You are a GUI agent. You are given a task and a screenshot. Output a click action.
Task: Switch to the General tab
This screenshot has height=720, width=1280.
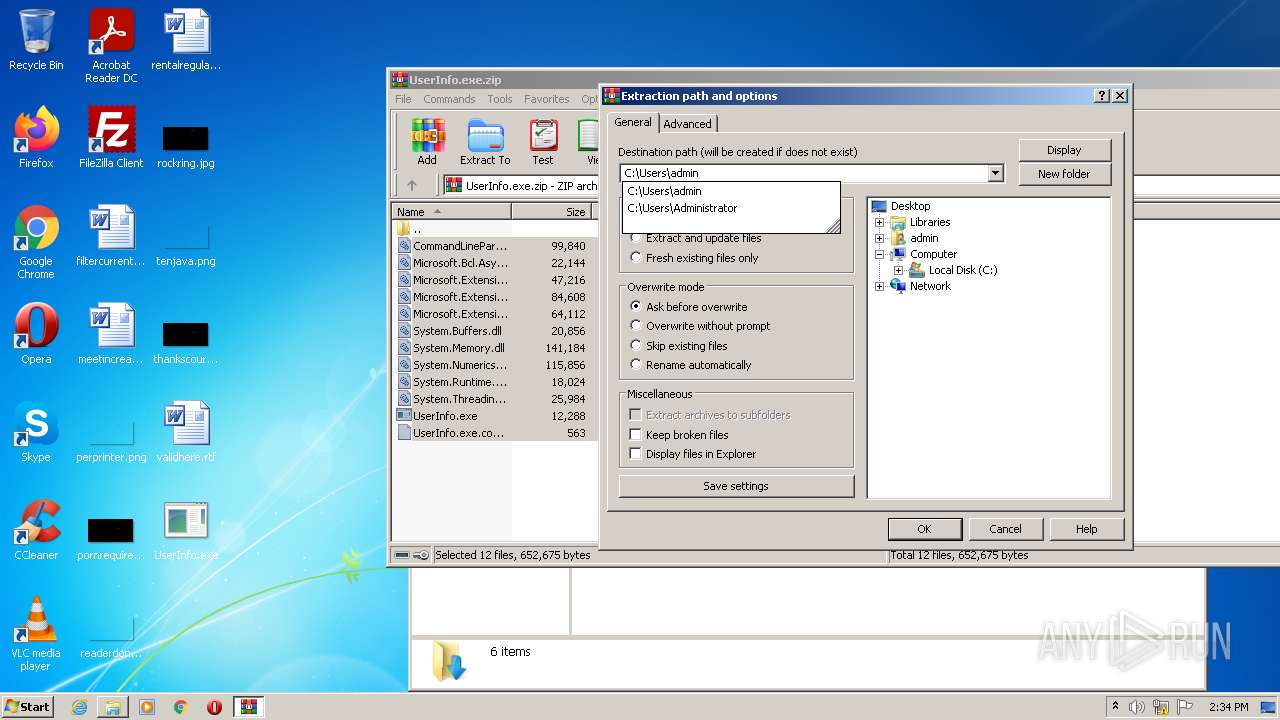pyautogui.click(x=632, y=122)
